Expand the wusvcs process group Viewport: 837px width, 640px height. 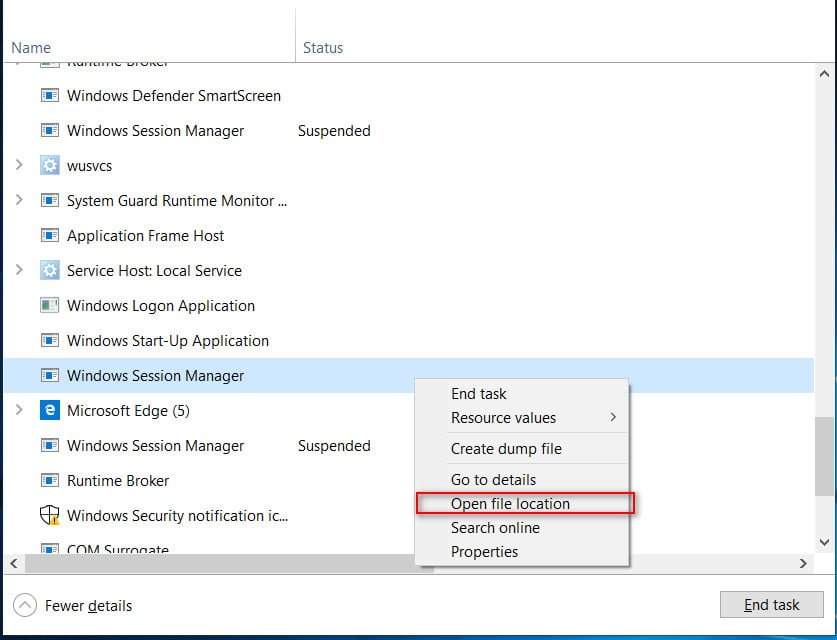pos(19,166)
